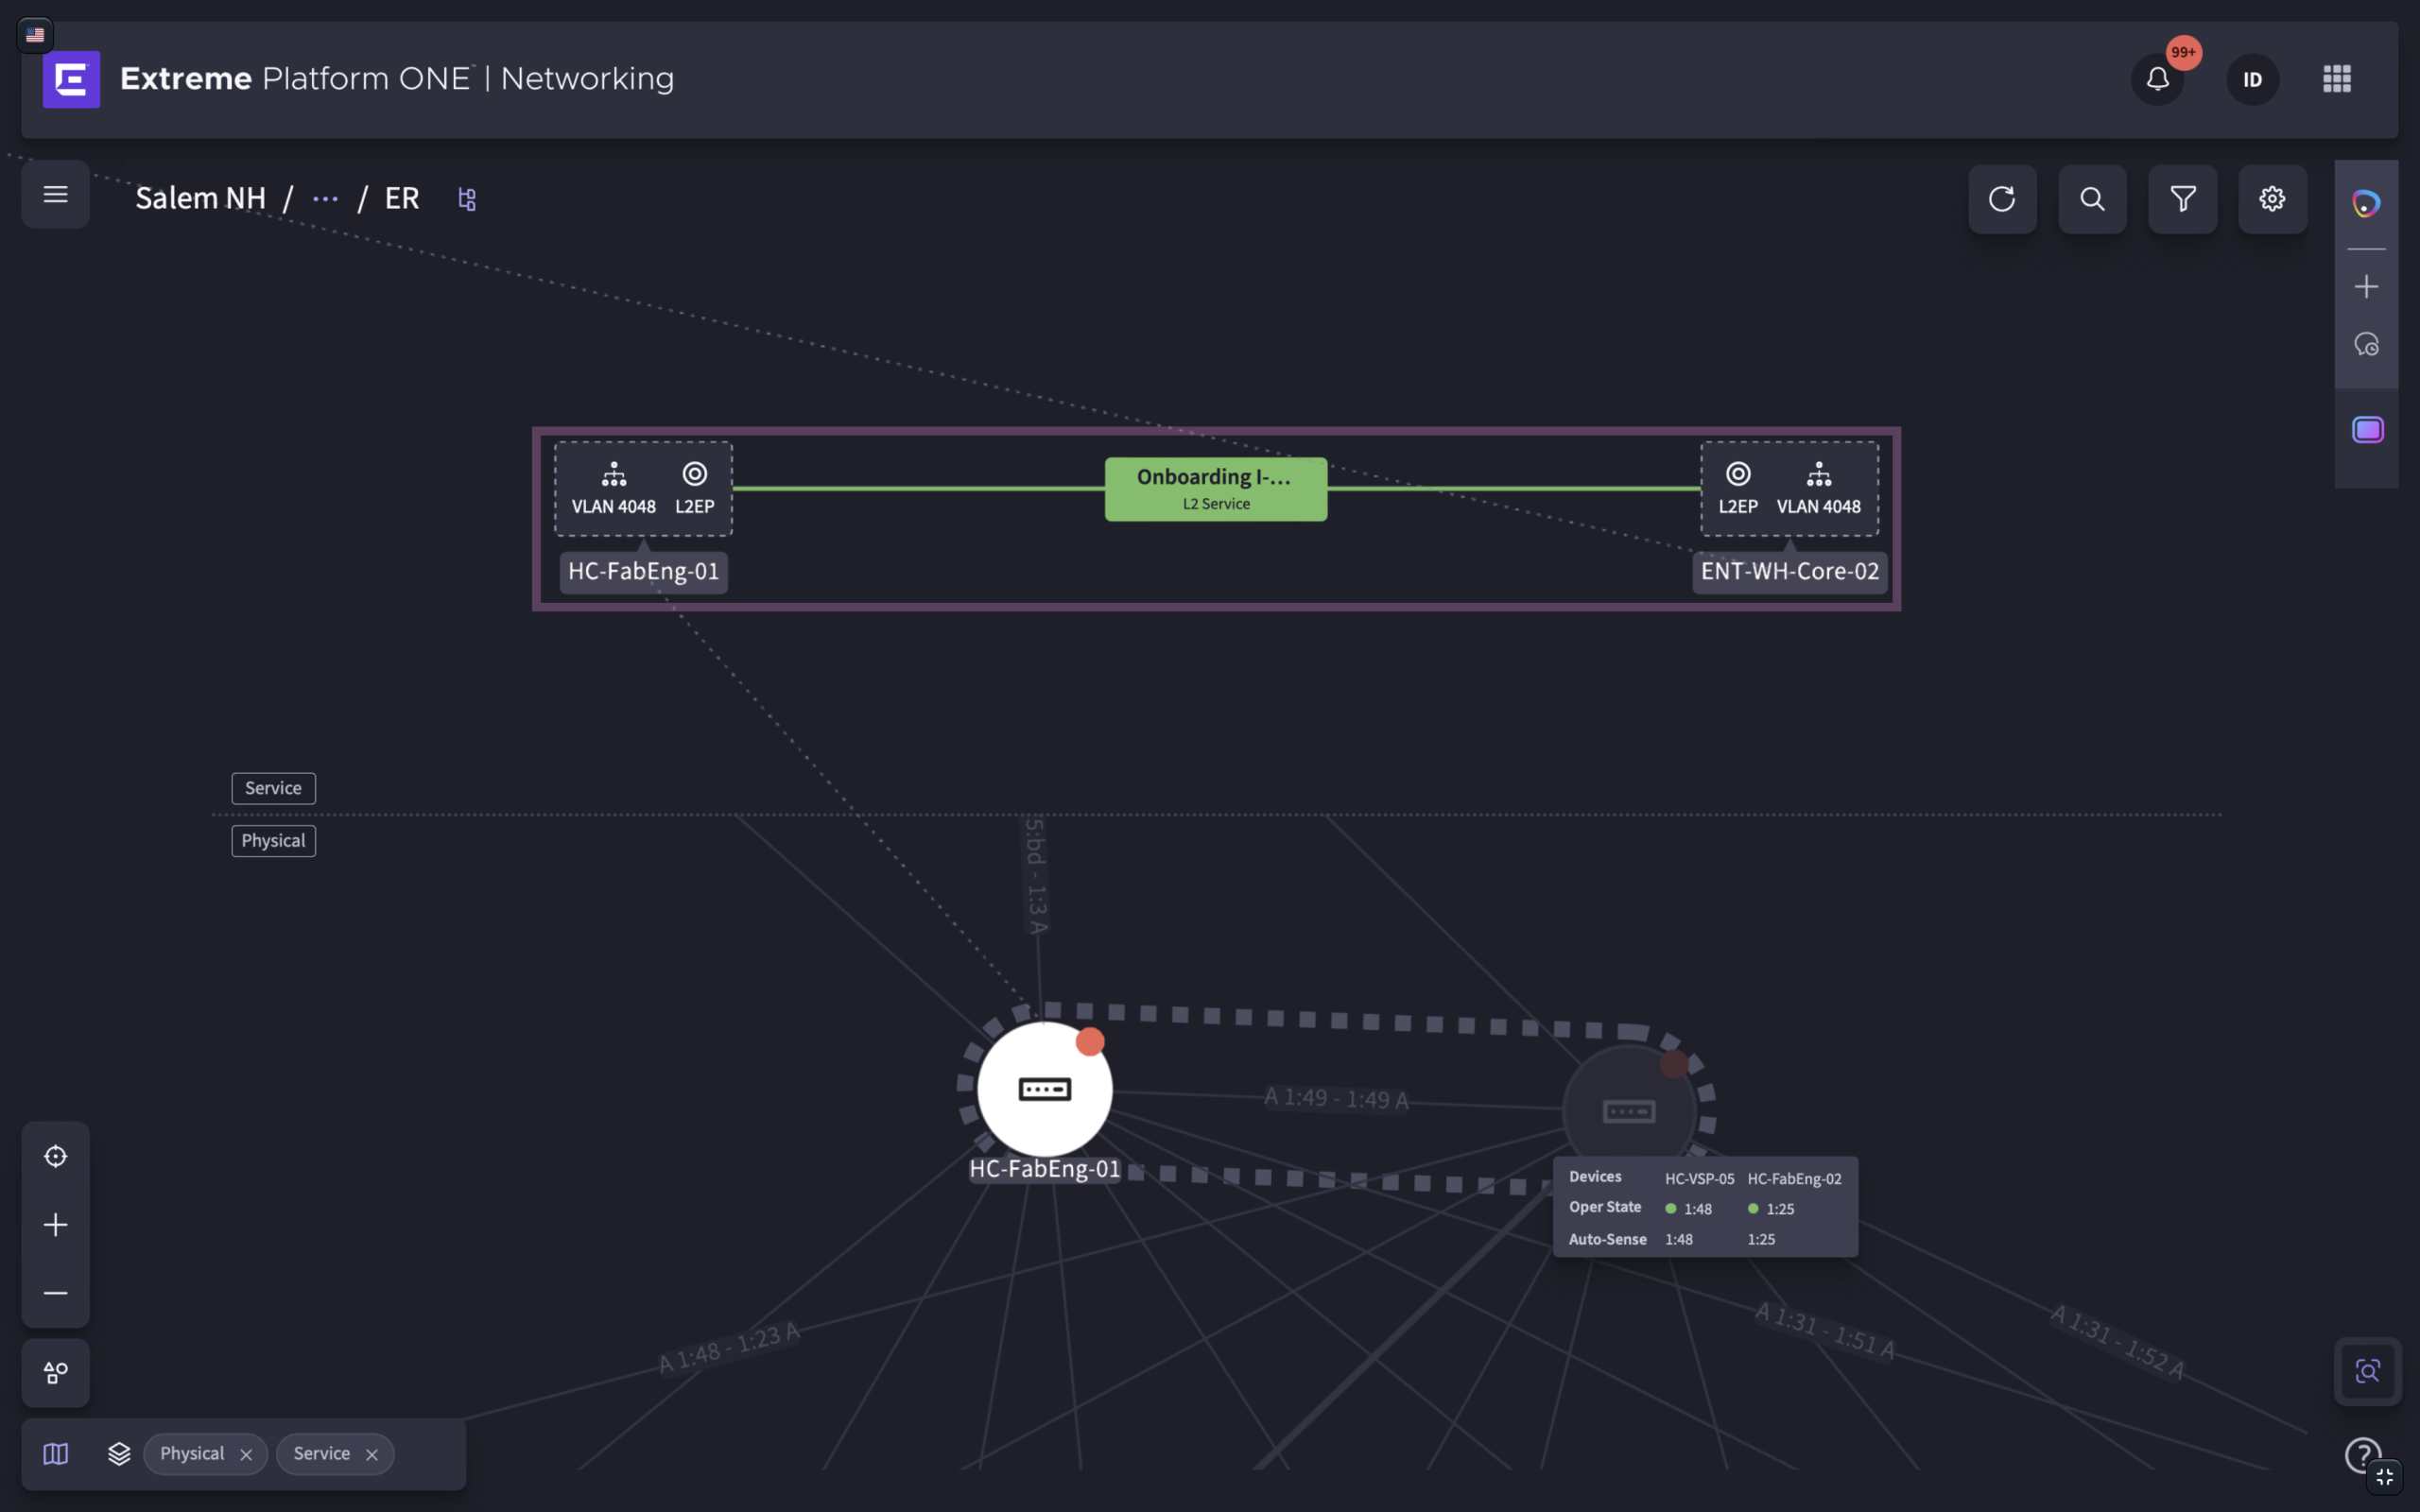
Task: Click the HC-FabEng-01 service label
Action: coord(643,572)
